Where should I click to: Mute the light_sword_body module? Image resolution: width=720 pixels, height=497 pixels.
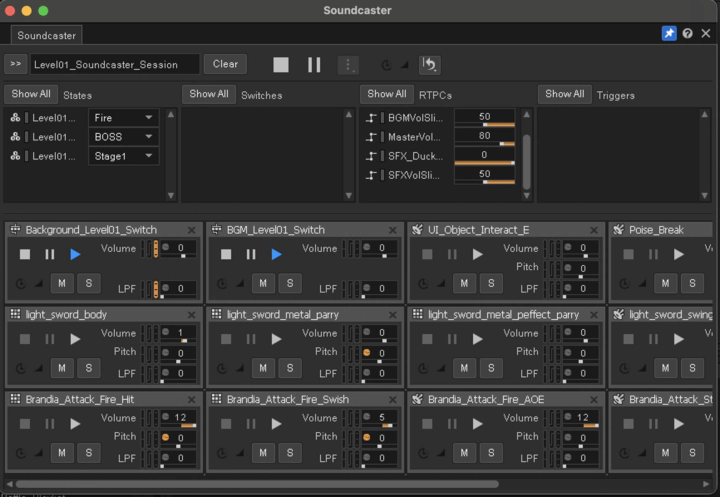tap(62, 368)
